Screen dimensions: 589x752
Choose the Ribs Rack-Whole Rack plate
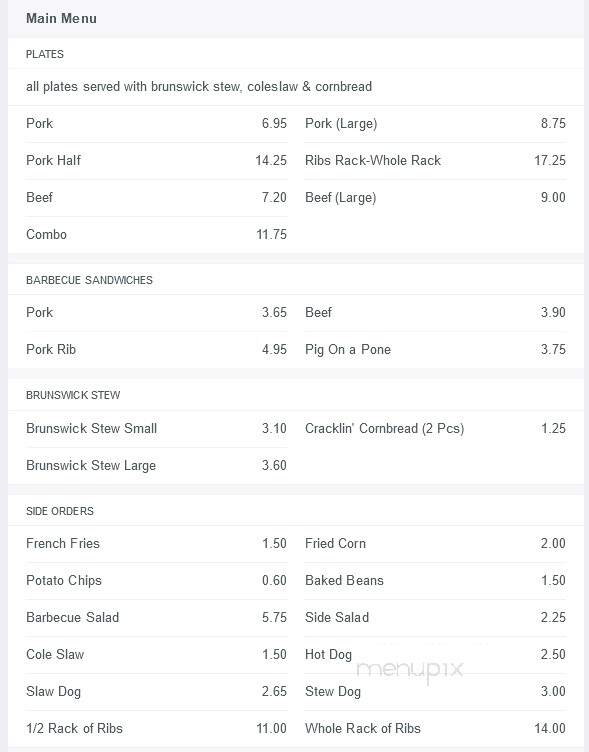pos(435,161)
